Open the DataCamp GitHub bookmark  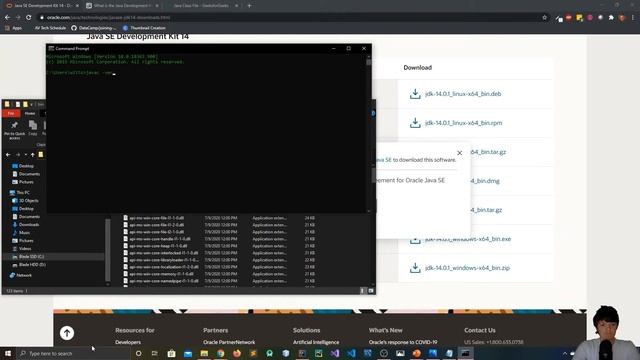tap(93, 28)
